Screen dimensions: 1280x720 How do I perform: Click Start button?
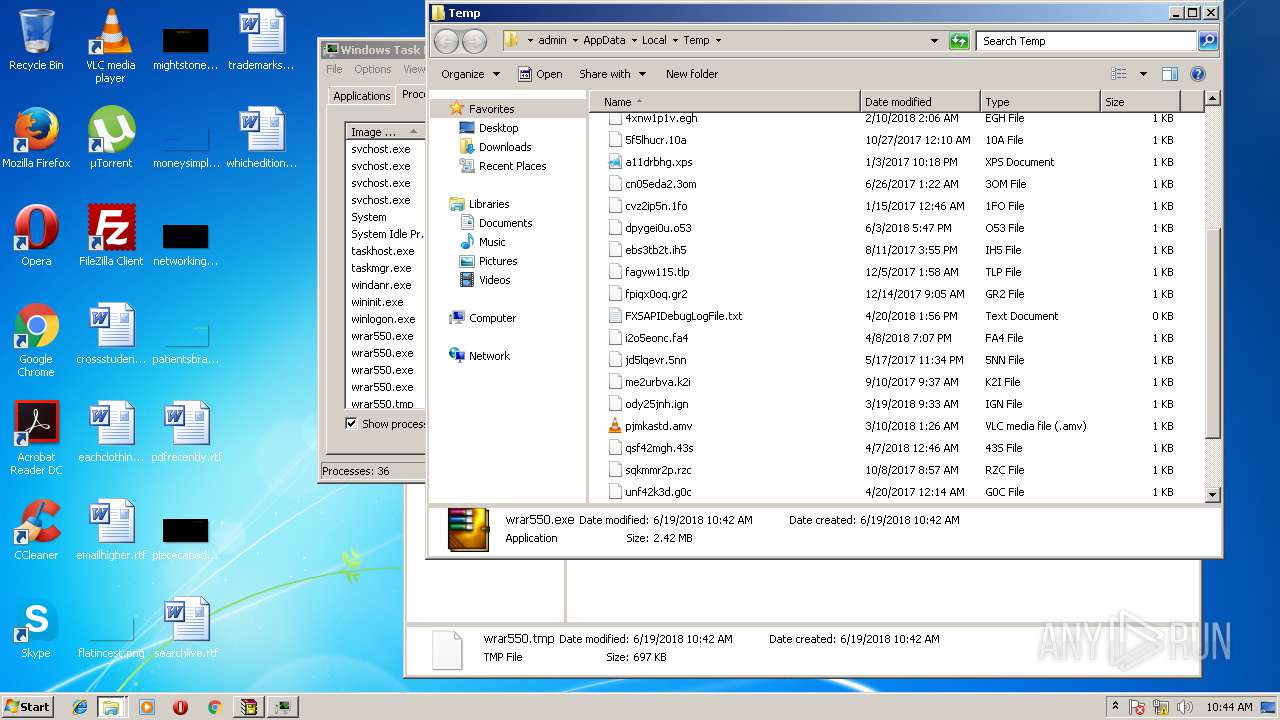coord(28,707)
